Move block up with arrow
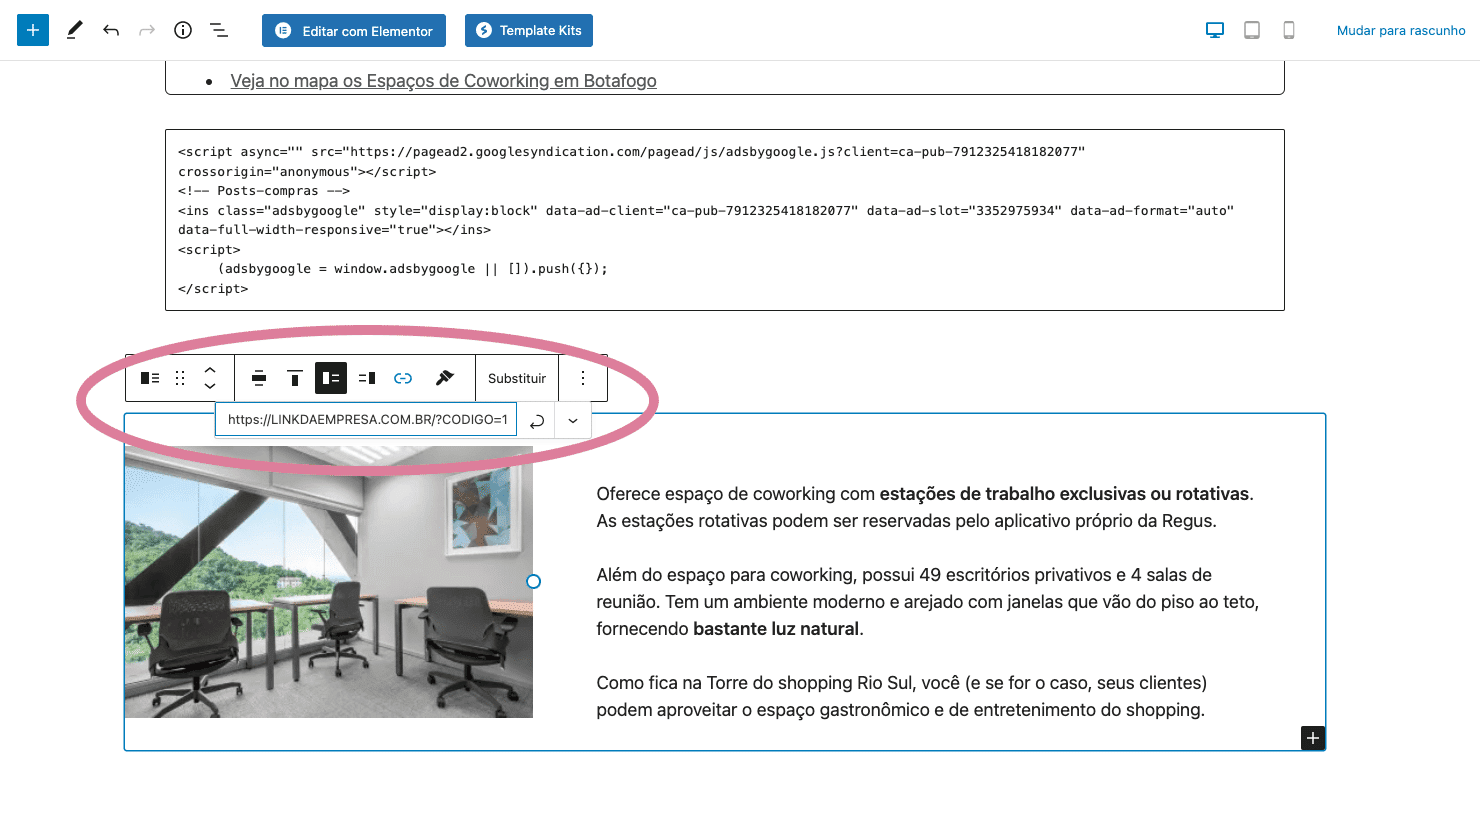 click(x=210, y=370)
